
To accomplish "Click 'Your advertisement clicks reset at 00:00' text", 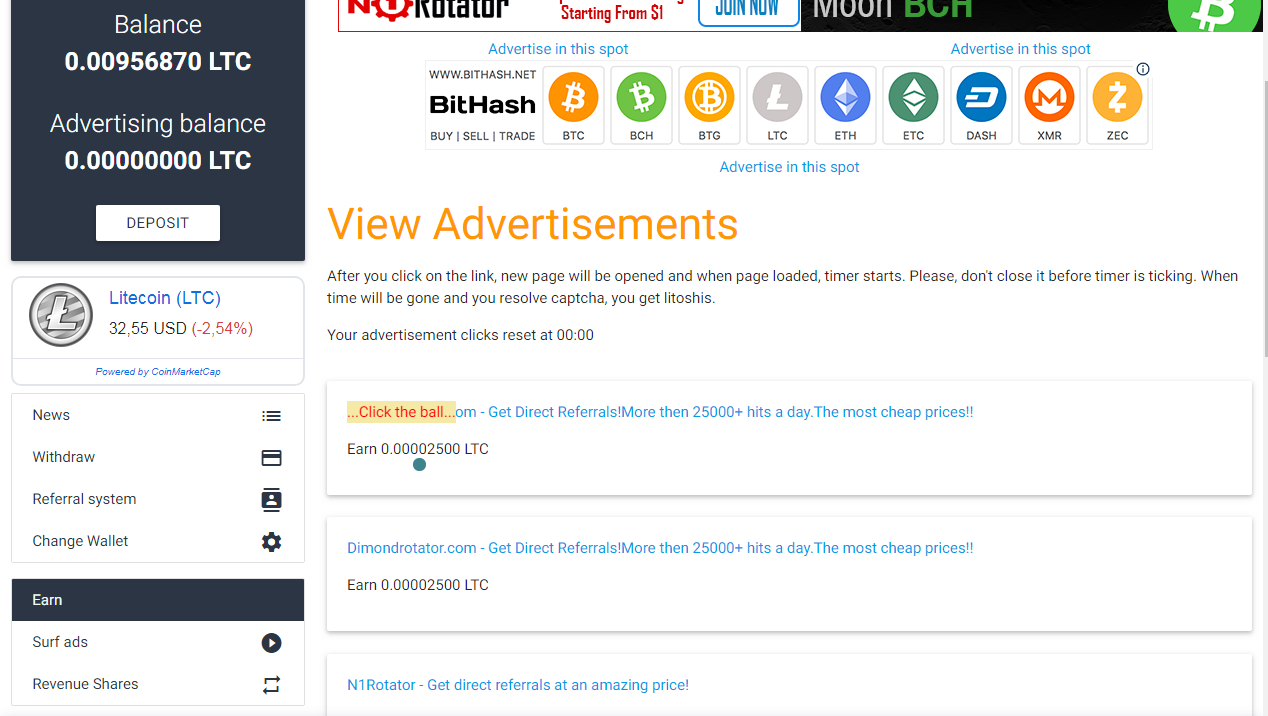I will coord(460,335).
